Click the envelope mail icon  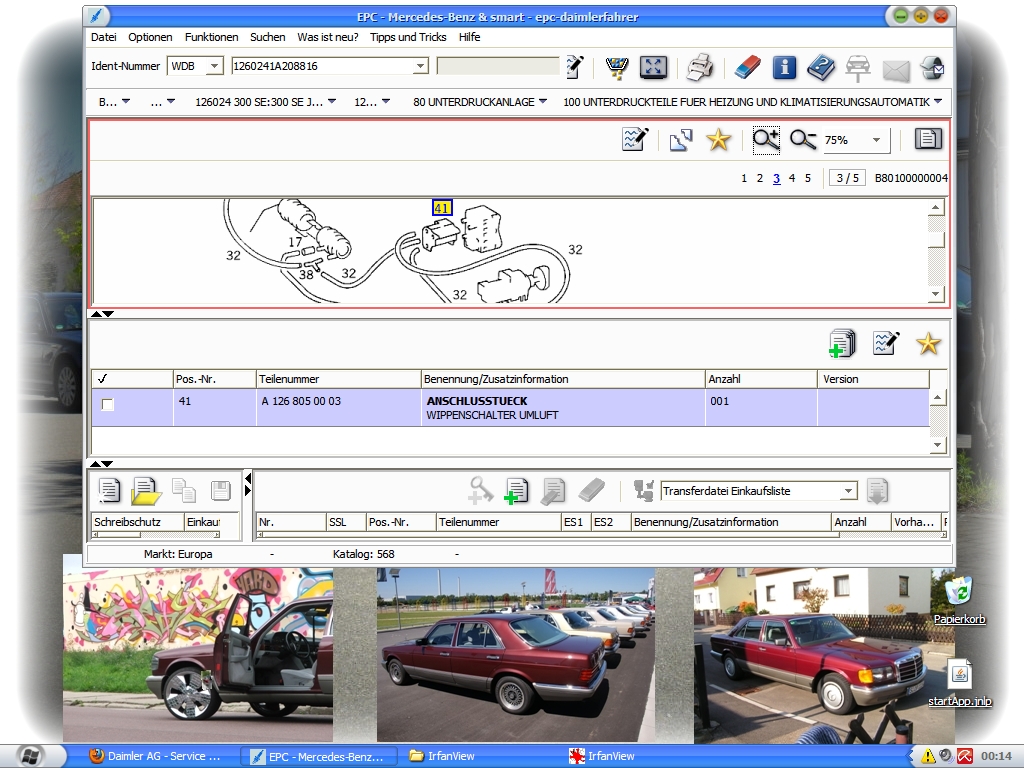(x=896, y=70)
